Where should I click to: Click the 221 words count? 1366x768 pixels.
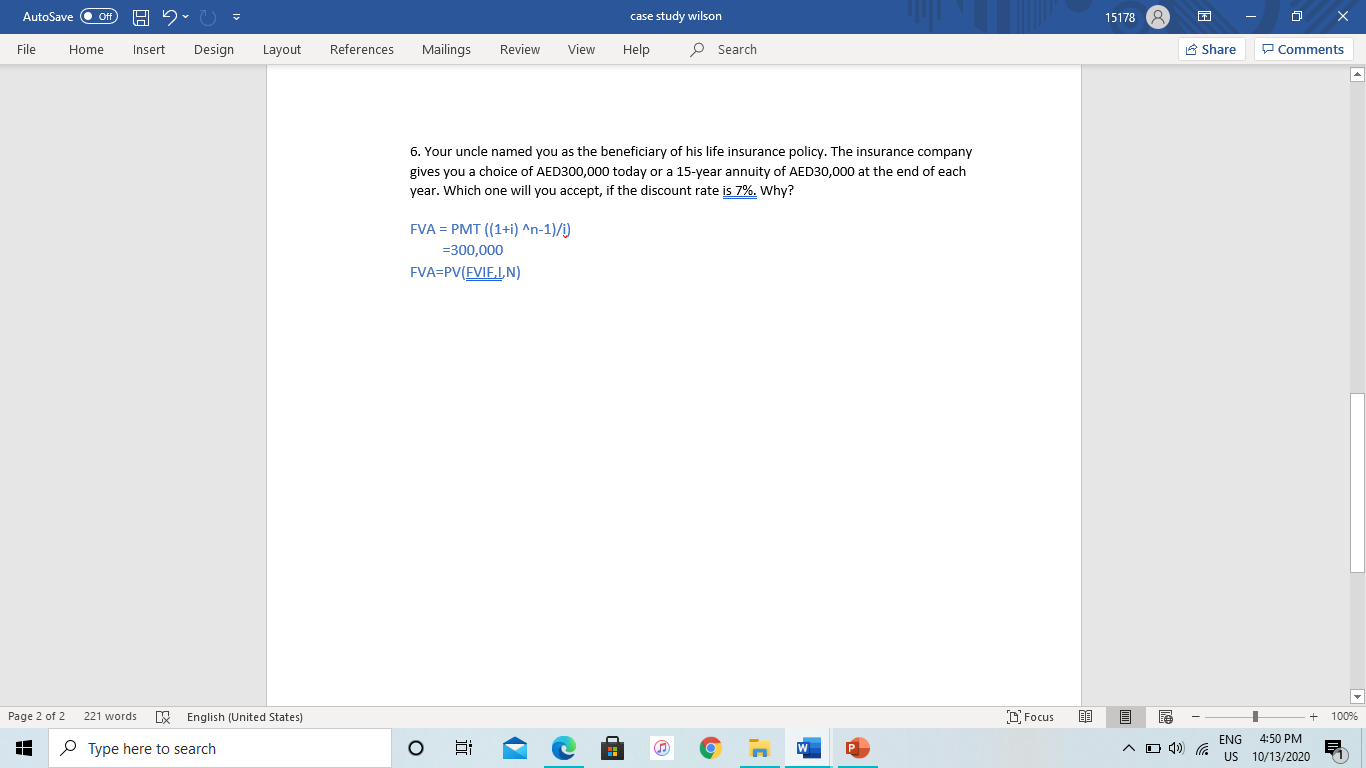point(110,716)
